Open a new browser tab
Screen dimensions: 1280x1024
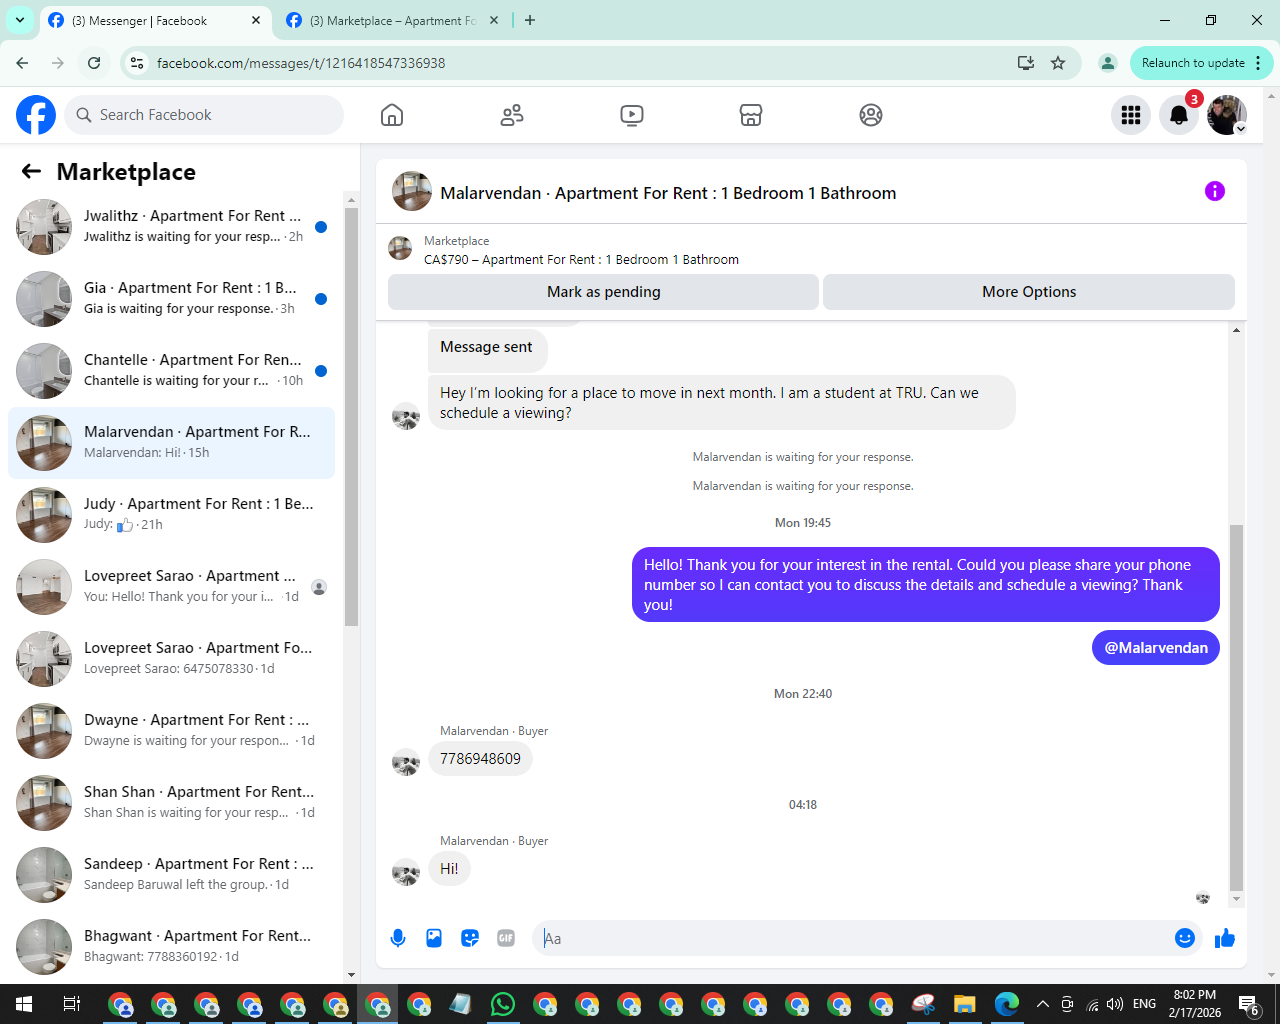tap(530, 20)
